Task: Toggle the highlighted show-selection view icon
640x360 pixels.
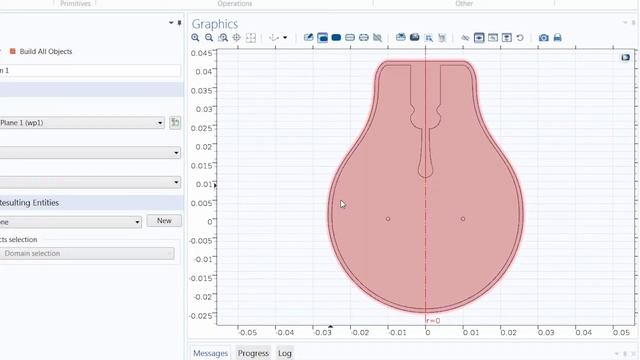Action: (479, 38)
